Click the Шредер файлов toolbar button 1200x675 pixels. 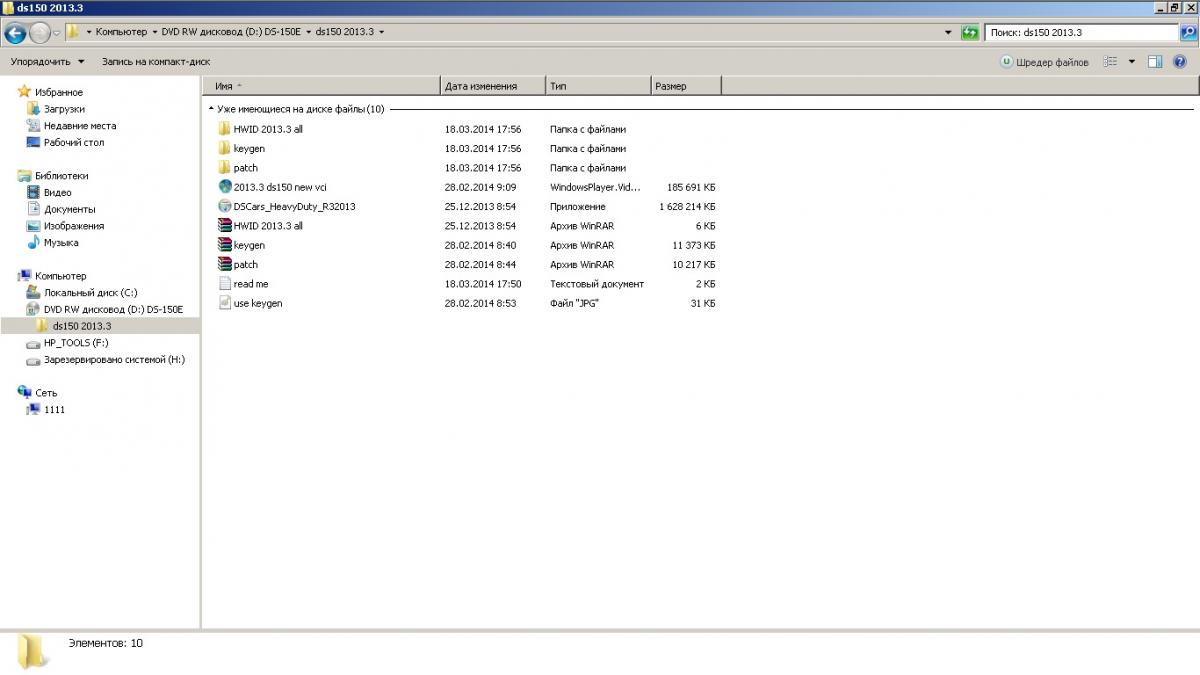coord(1044,62)
